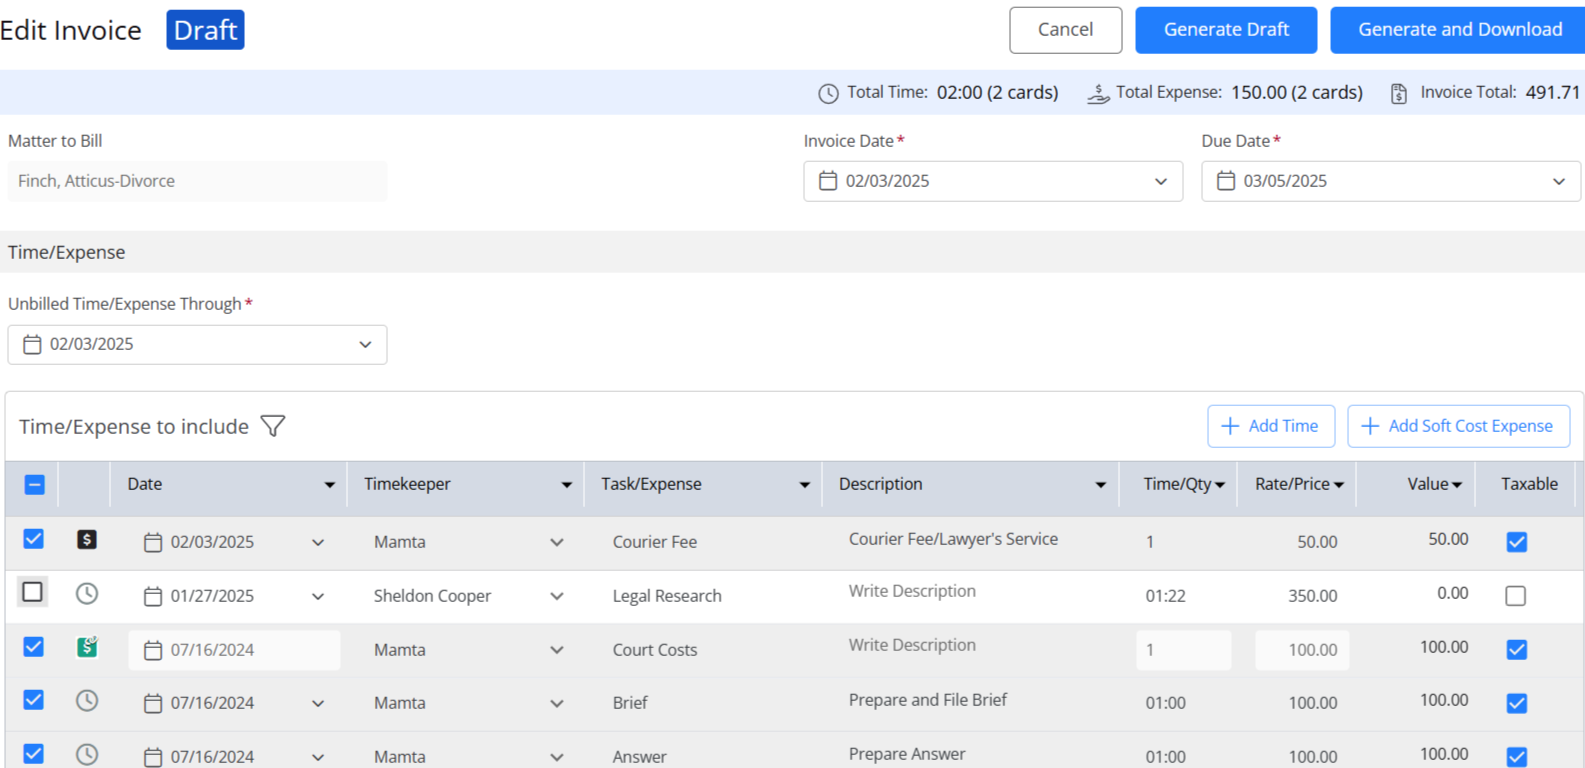Click Generate and Download button
The image size is (1585, 768).
tap(1459, 30)
